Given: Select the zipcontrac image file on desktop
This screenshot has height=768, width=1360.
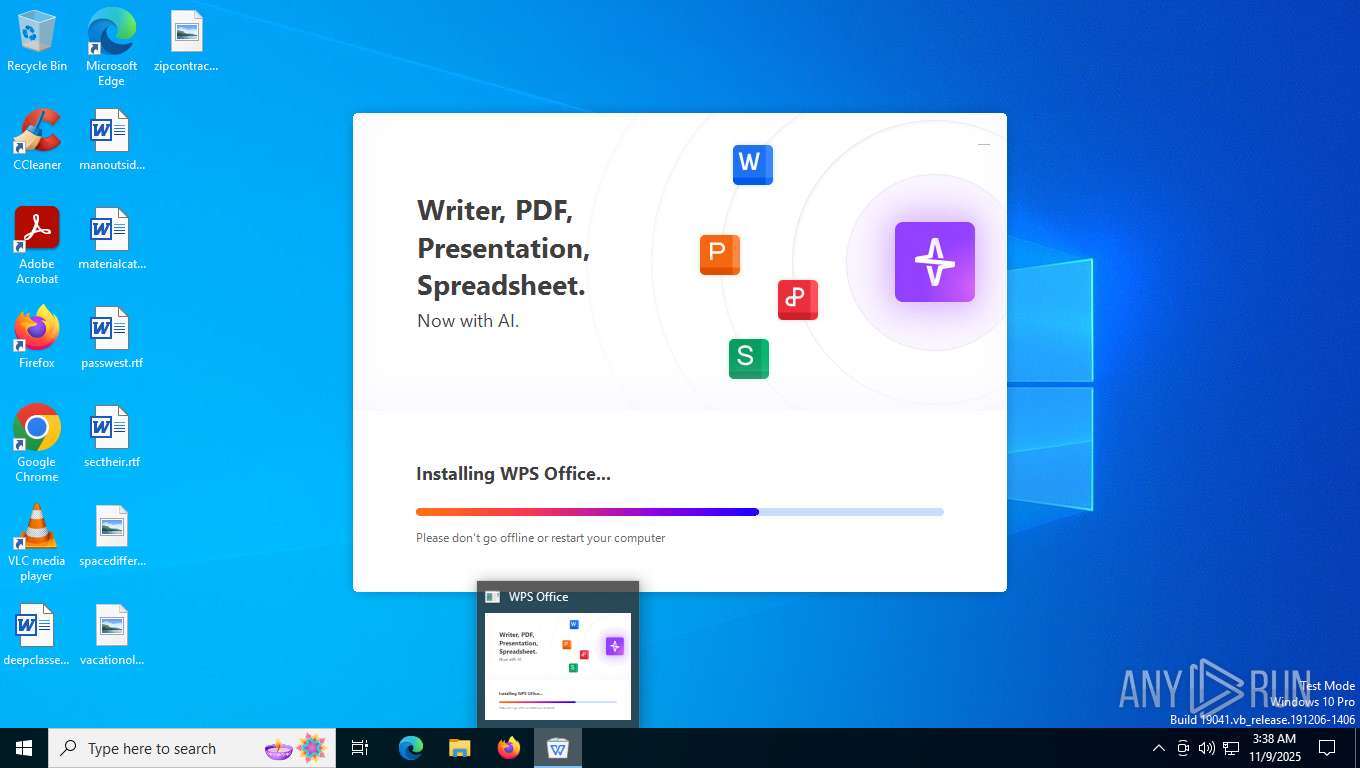Looking at the screenshot, I should tap(186, 42).
